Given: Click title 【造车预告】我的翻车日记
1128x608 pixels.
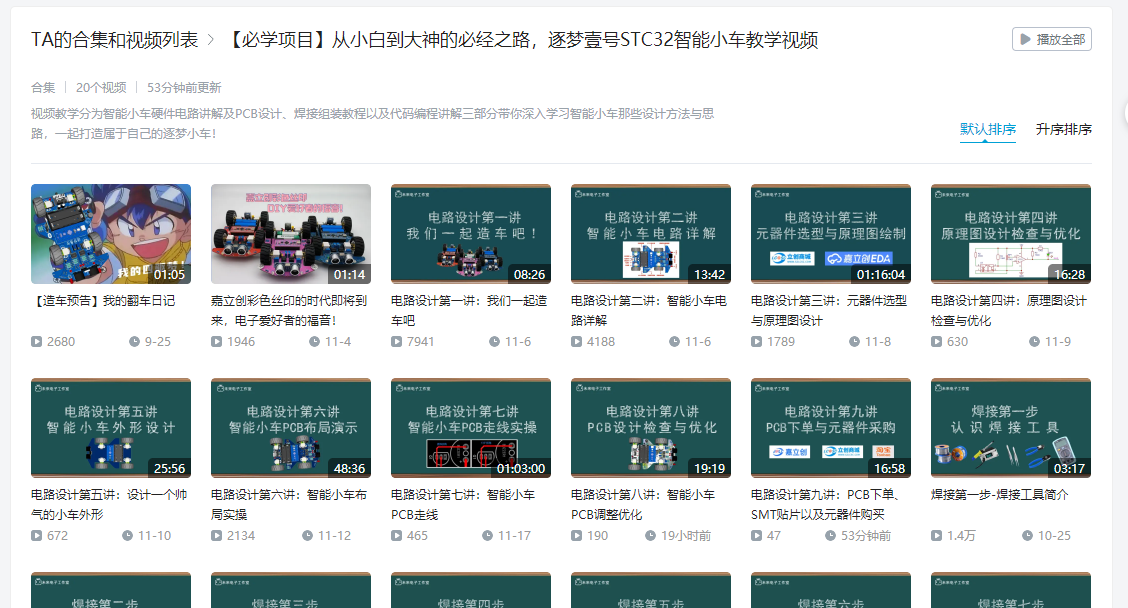Looking at the screenshot, I should [x=103, y=301].
